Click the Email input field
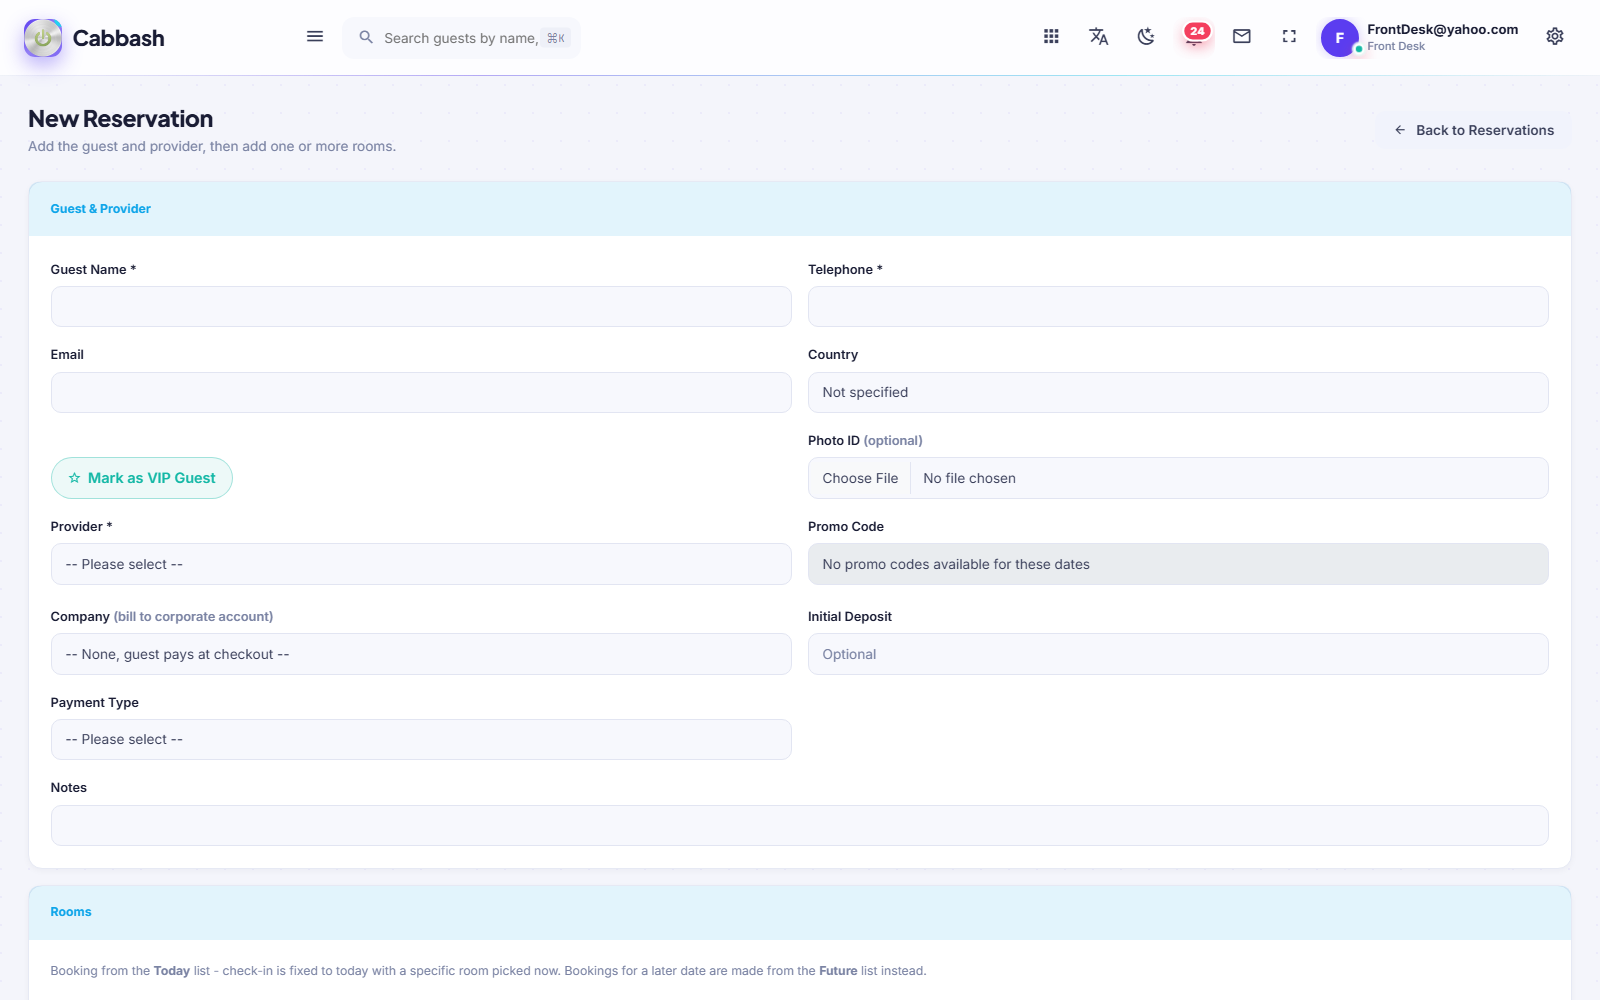1600x1000 pixels. point(421,393)
